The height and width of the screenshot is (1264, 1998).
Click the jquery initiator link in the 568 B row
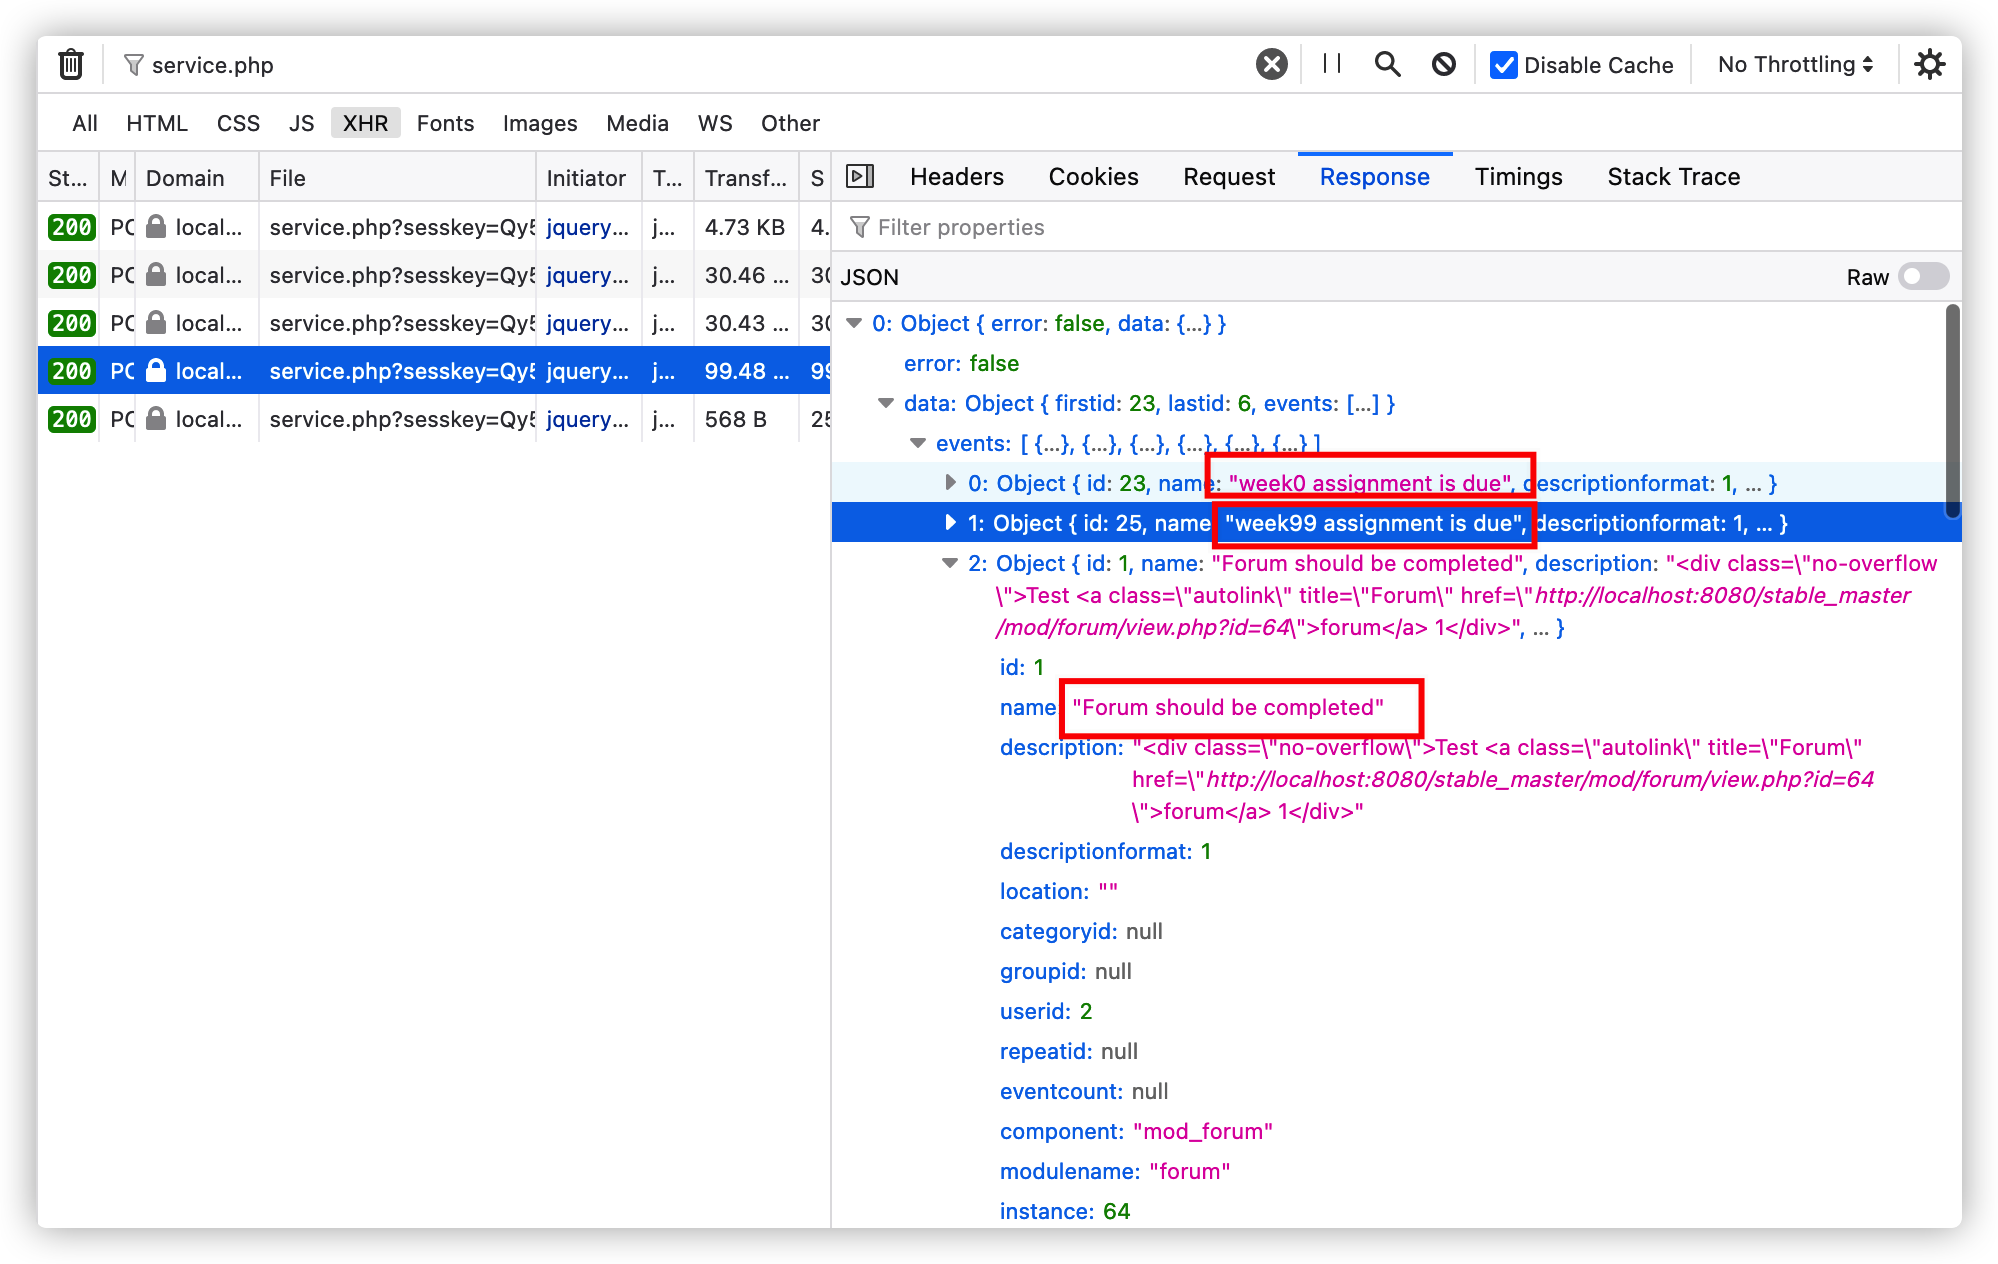tap(587, 419)
